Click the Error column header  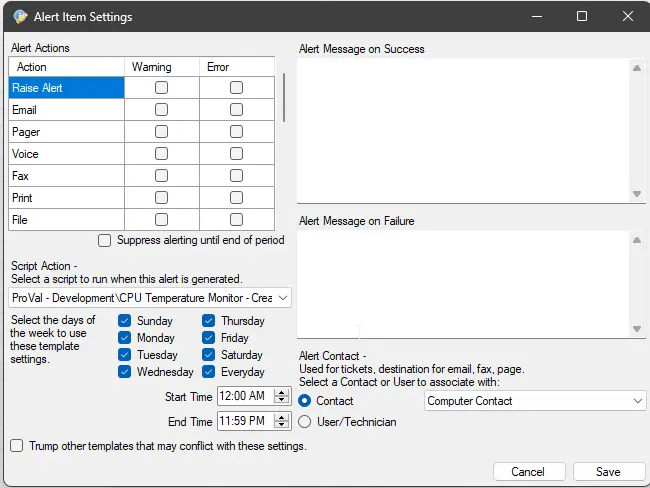237,67
